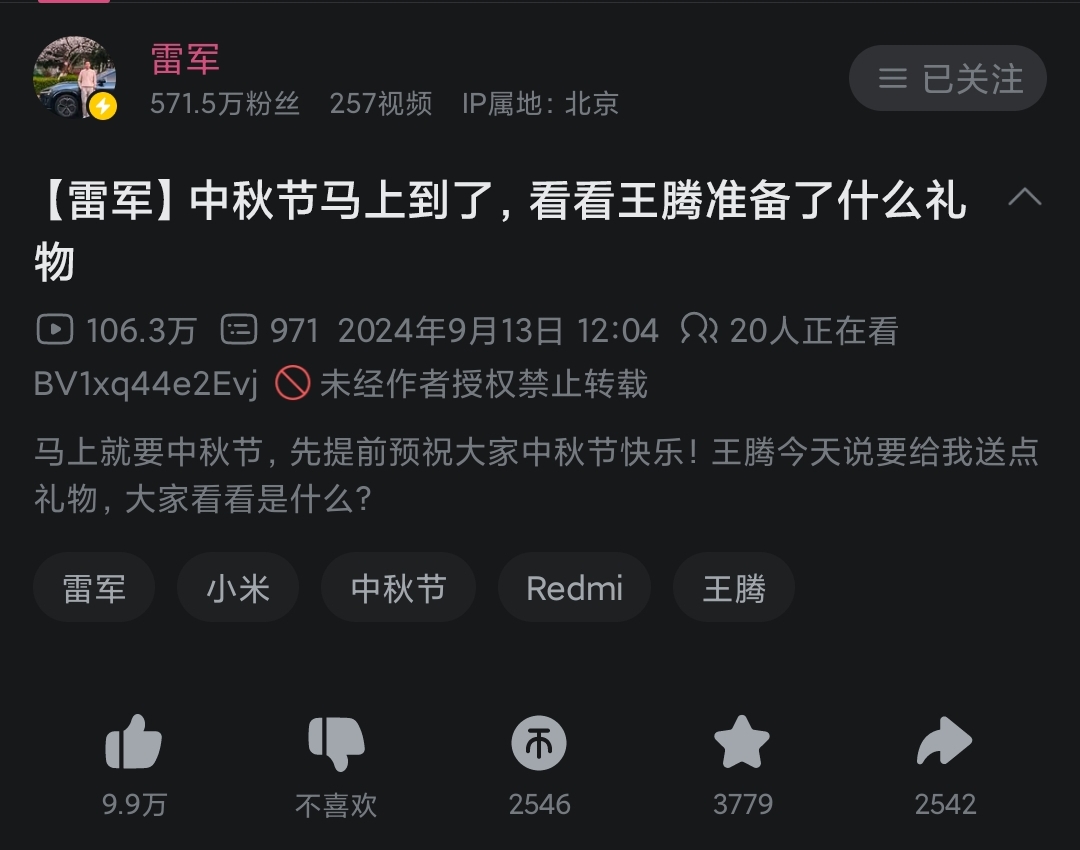The image size is (1080, 850).
Task: Open the 王腾 tag
Action: [x=734, y=588]
